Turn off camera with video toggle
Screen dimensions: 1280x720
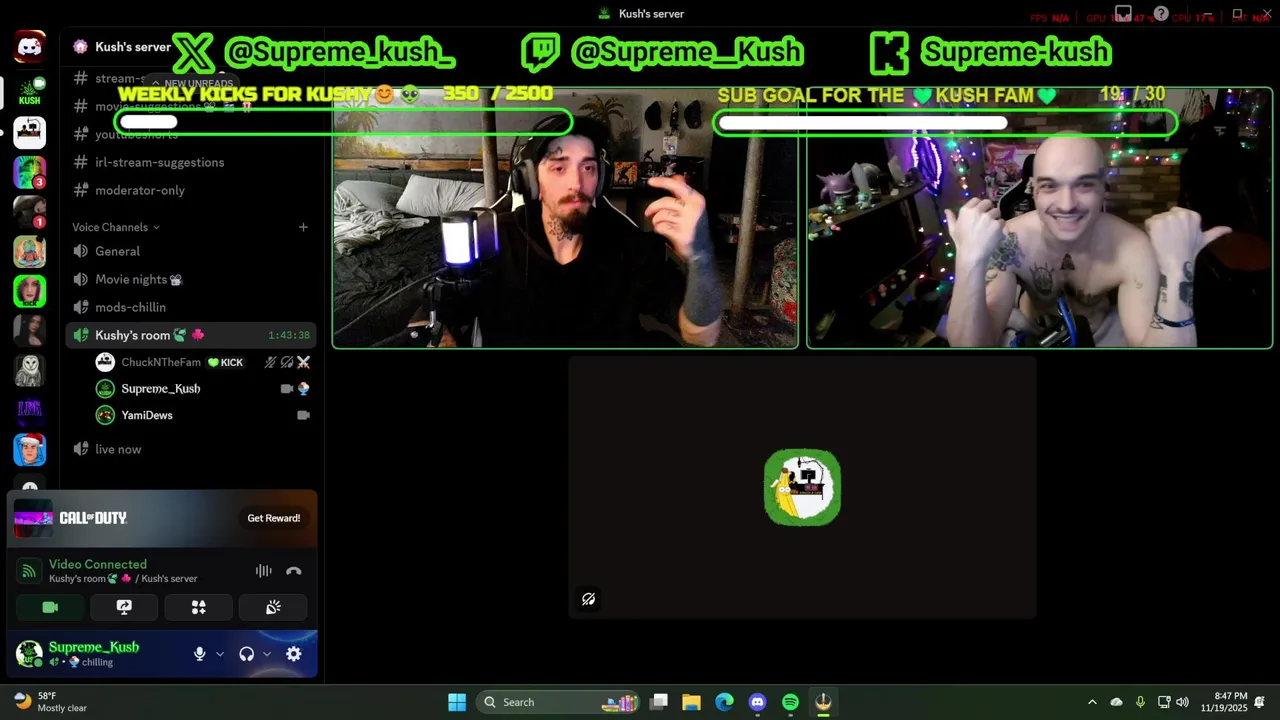point(50,607)
